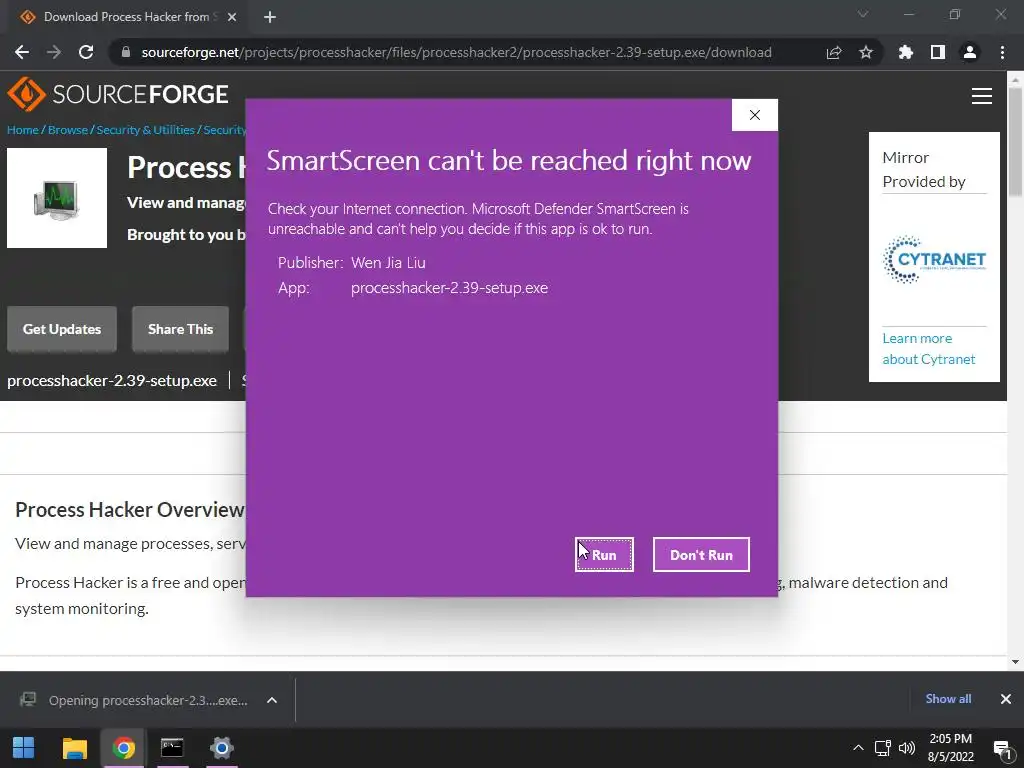Click the forward navigation arrow
The height and width of the screenshot is (768, 1024).
54,52
